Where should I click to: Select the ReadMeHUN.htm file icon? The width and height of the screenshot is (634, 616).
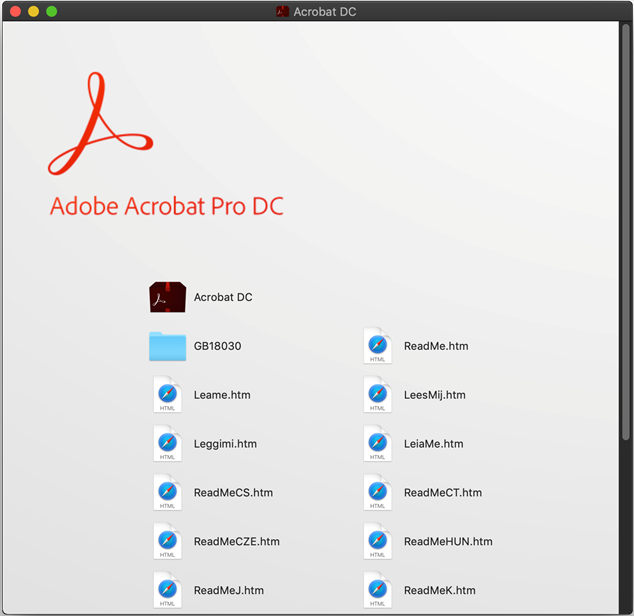pyautogui.click(x=378, y=542)
